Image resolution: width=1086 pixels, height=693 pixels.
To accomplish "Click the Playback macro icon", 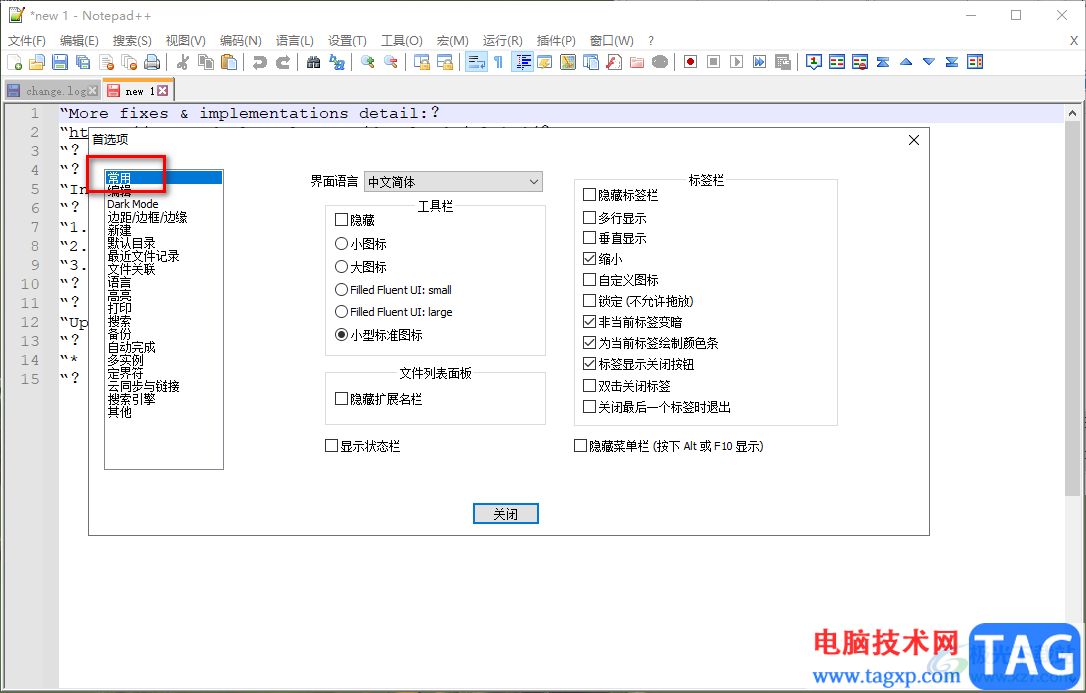I will click(736, 62).
